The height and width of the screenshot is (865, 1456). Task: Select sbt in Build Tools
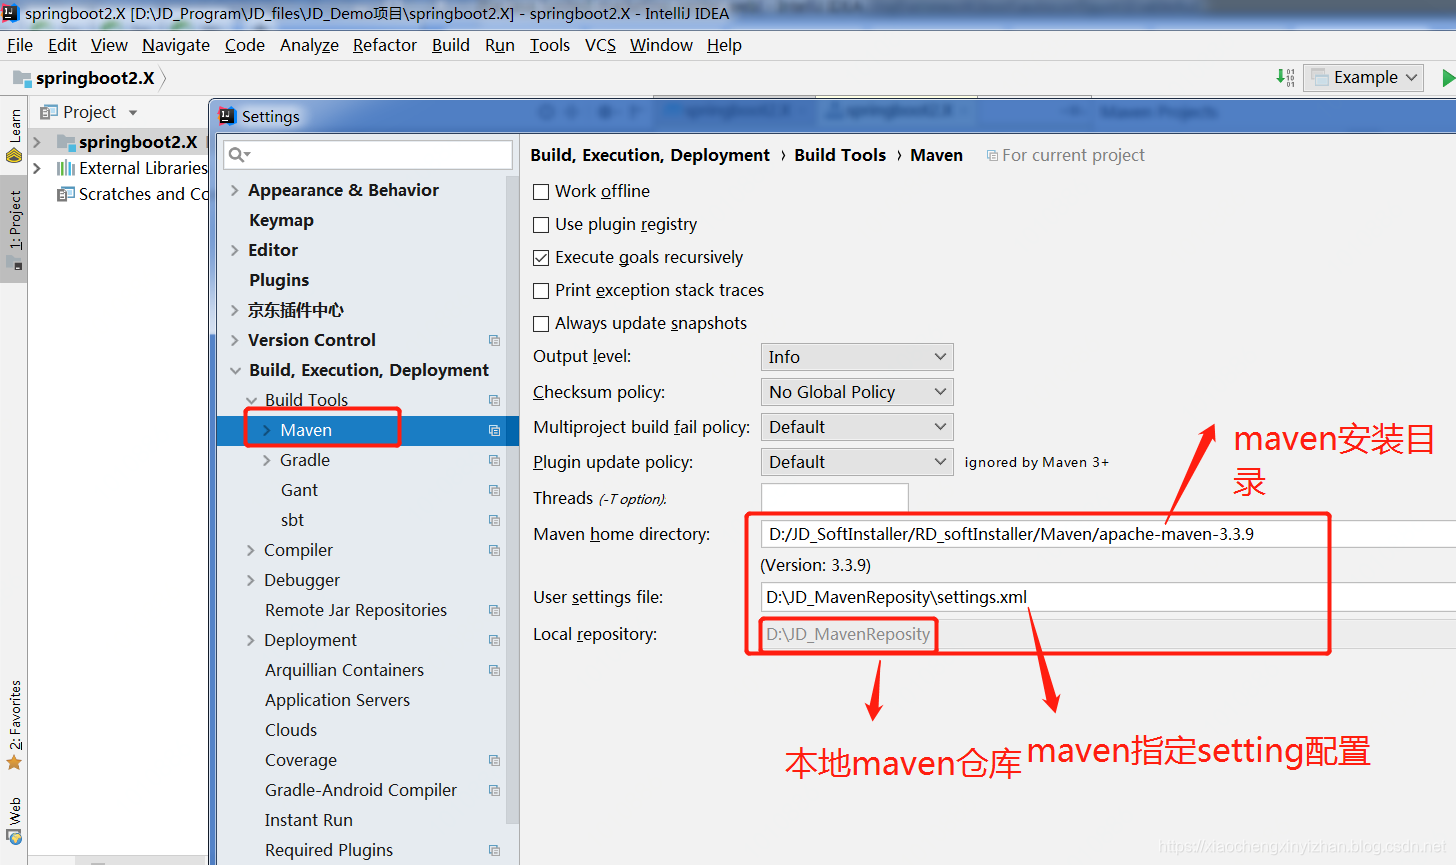[292, 520]
